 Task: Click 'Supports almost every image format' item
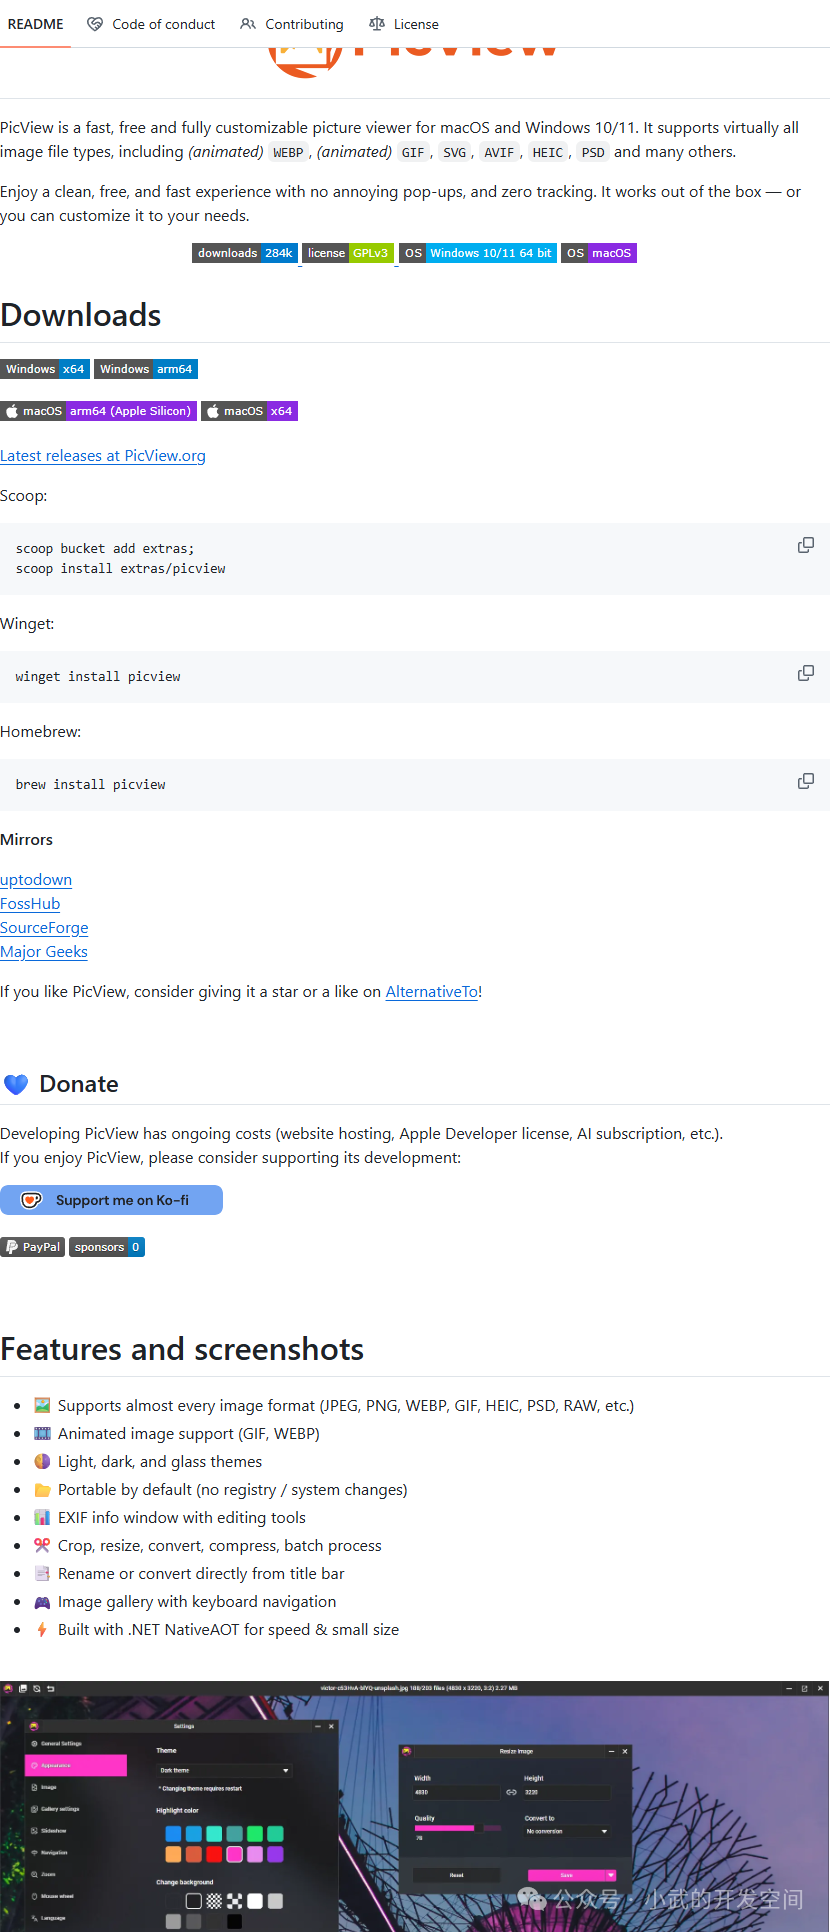coord(346,1405)
